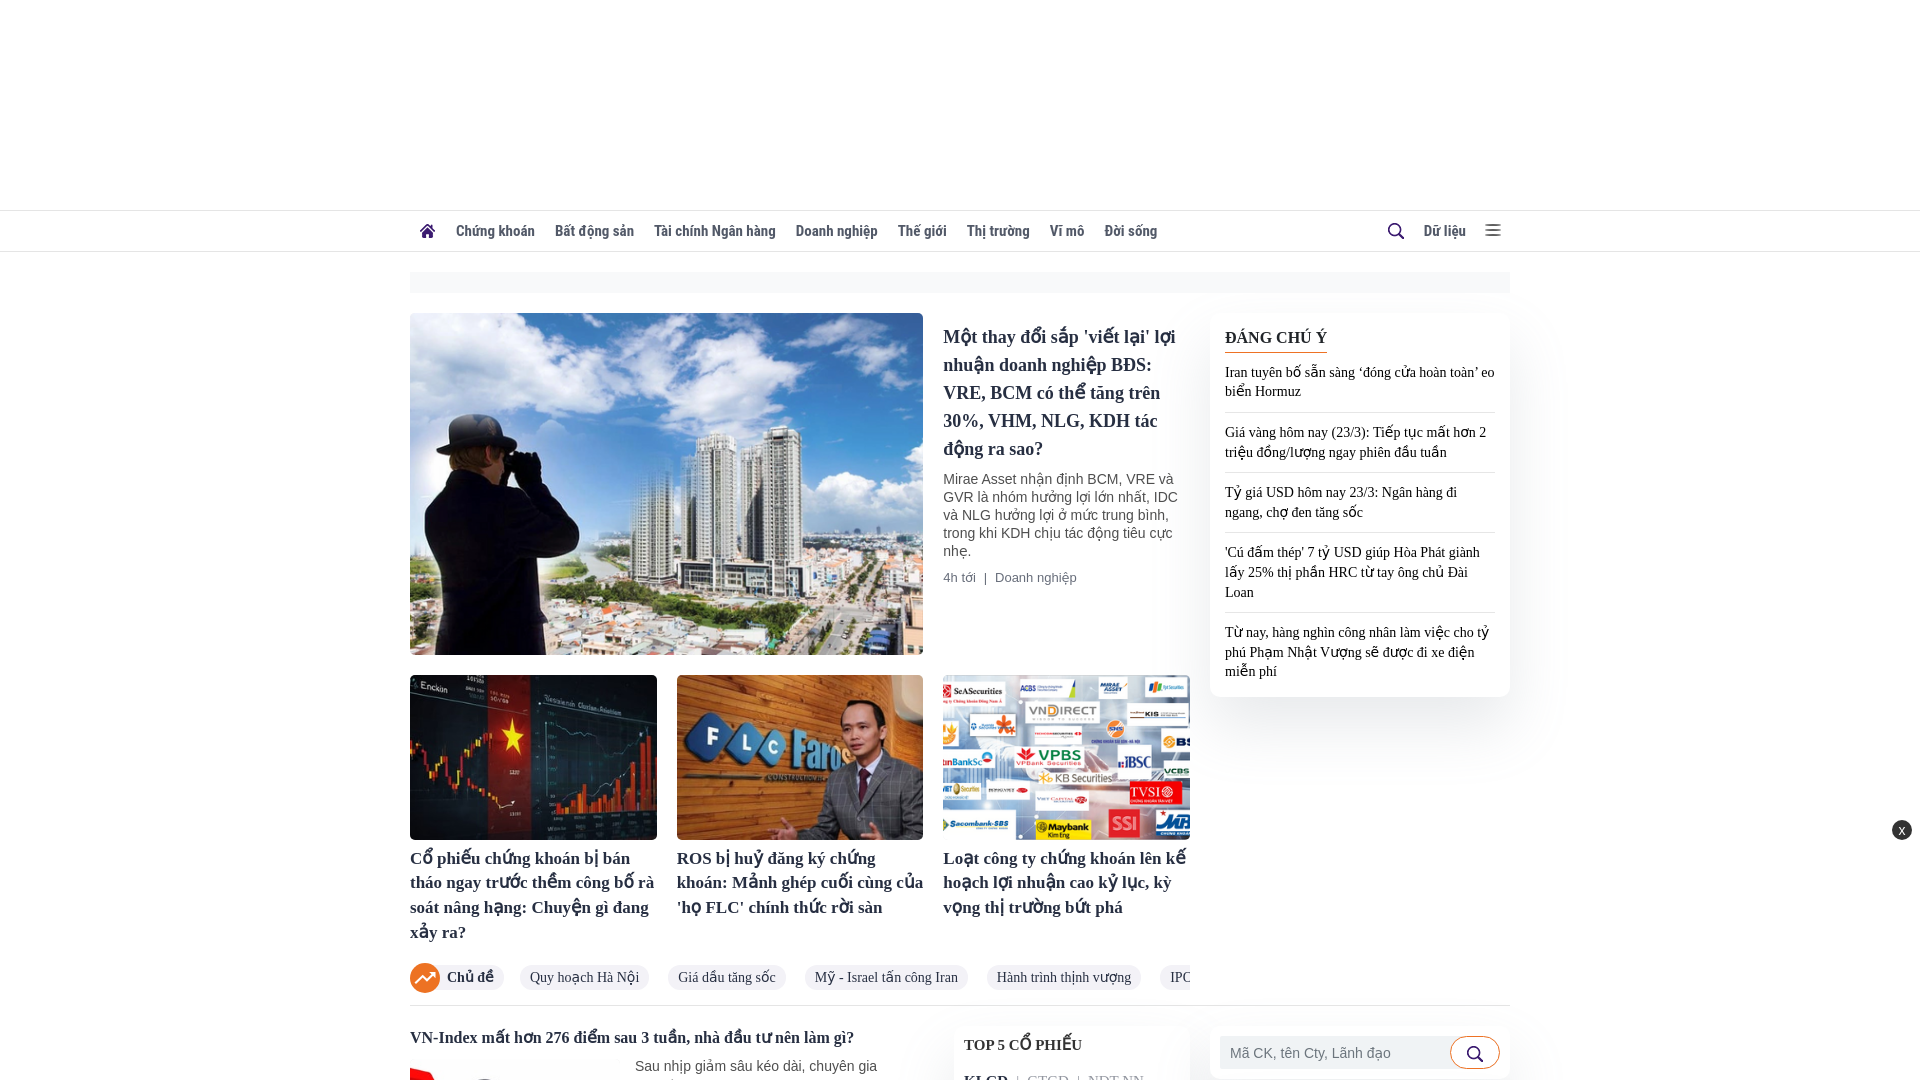Open the Đời sống section
1920x1080 pixels.
point(1131,231)
